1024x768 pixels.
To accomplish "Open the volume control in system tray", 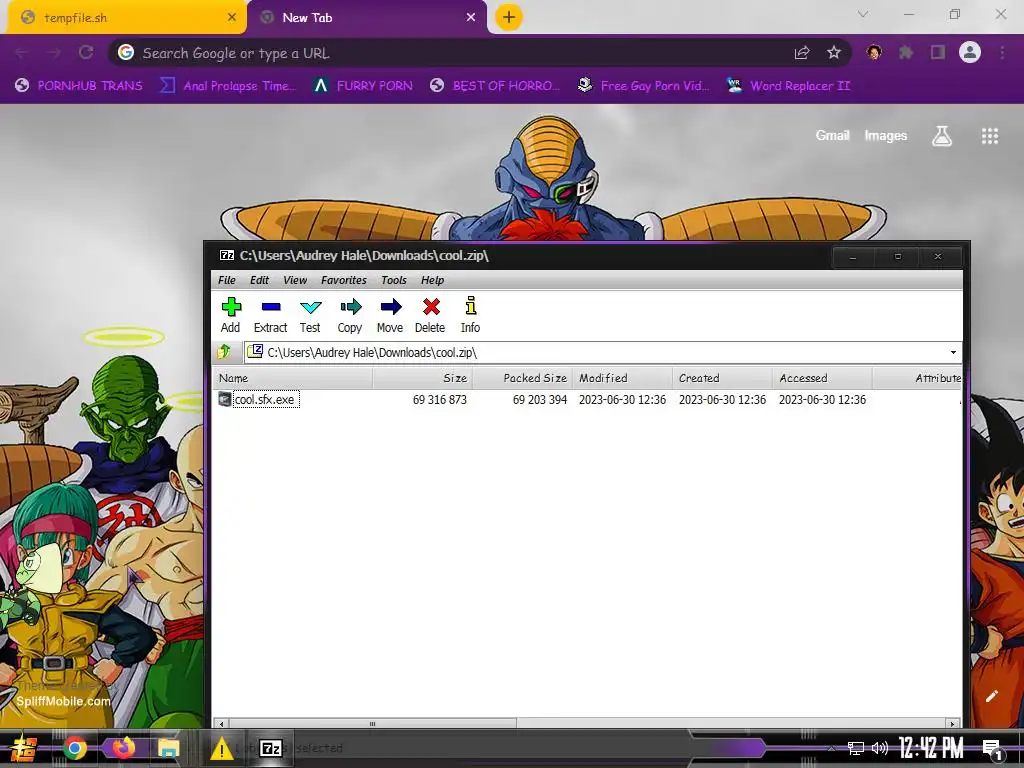I will 880,748.
